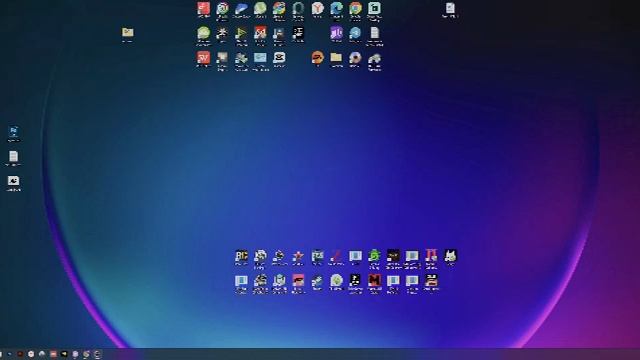The width and height of the screenshot is (640, 360).
Task: Select the text document icon below the Ps shortcut
Action: click(x=13, y=156)
